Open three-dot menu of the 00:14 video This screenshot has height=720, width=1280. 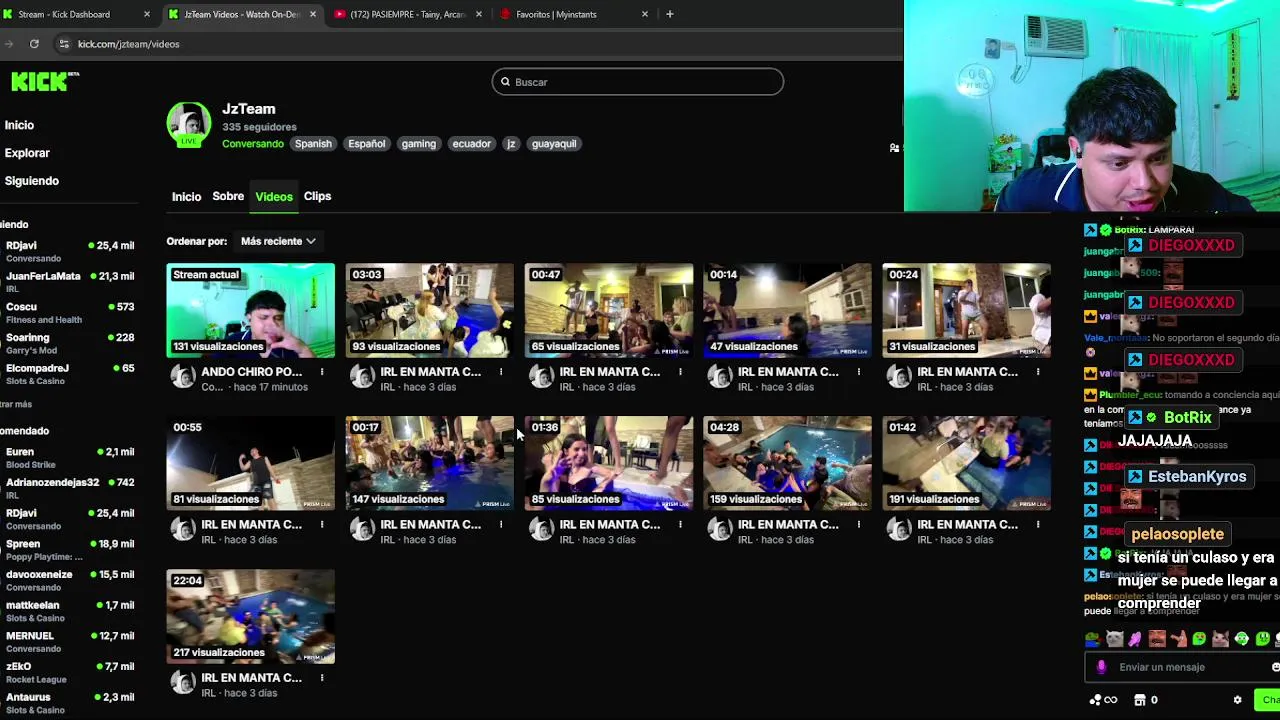[x=859, y=372]
